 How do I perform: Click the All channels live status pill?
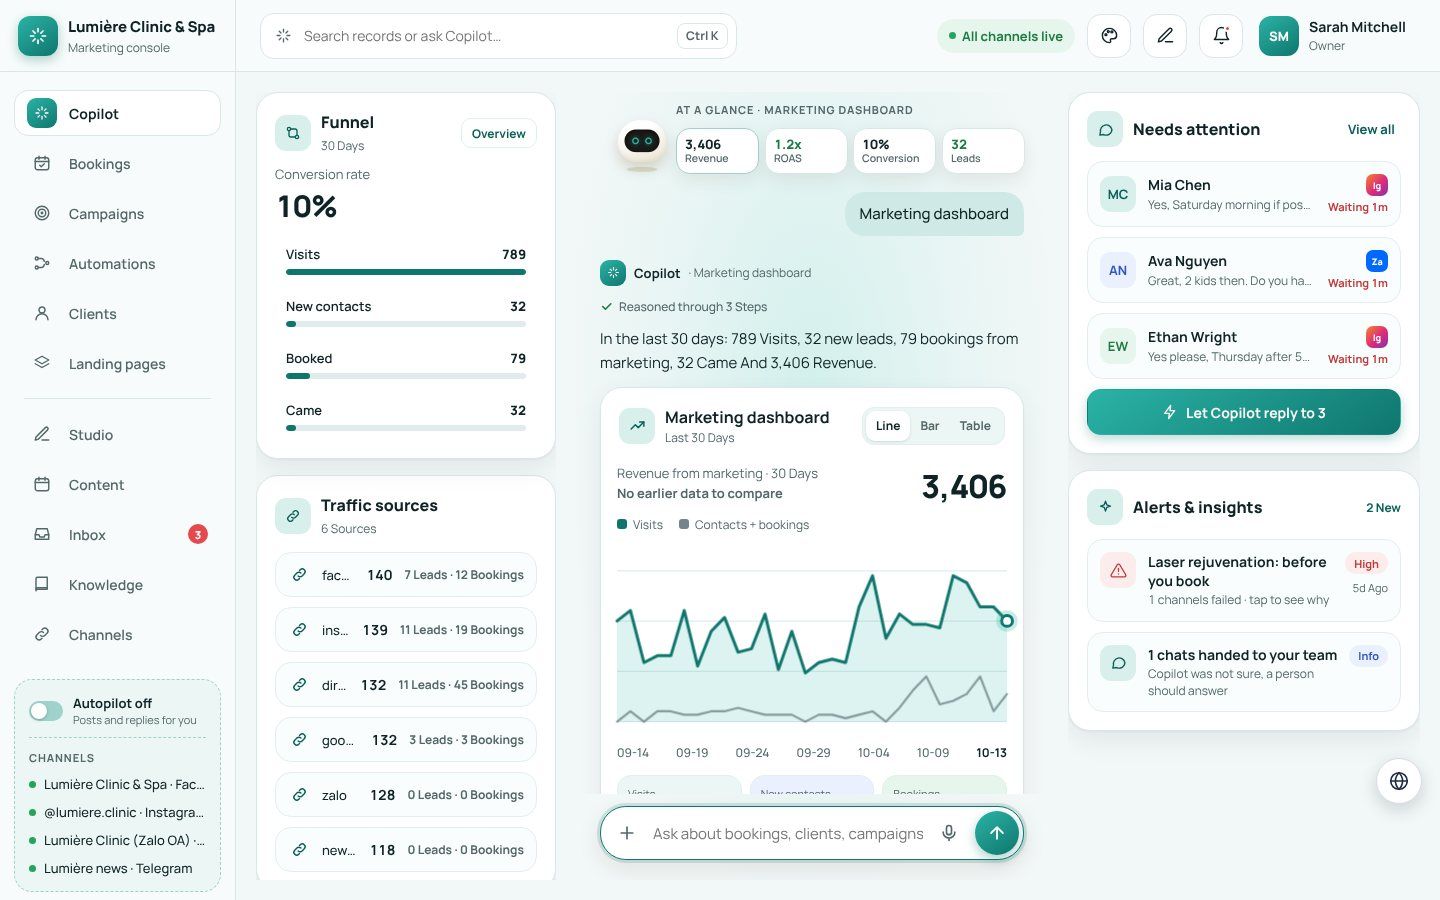click(x=1006, y=36)
